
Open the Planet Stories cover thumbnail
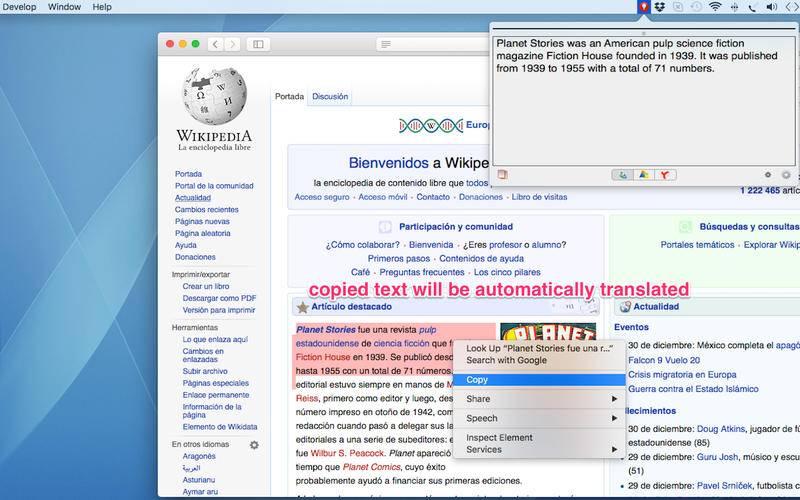click(x=547, y=332)
